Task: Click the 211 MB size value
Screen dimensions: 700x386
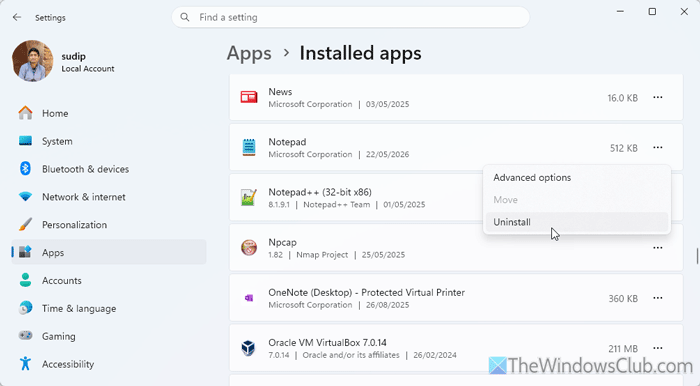Action: [x=623, y=349]
